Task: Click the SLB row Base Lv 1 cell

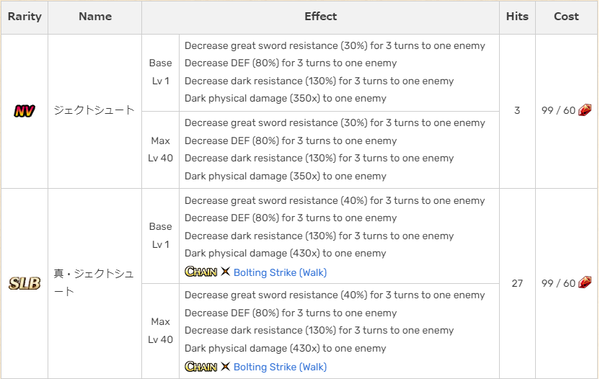Action: pyautogui.click(x=160, y=235)
